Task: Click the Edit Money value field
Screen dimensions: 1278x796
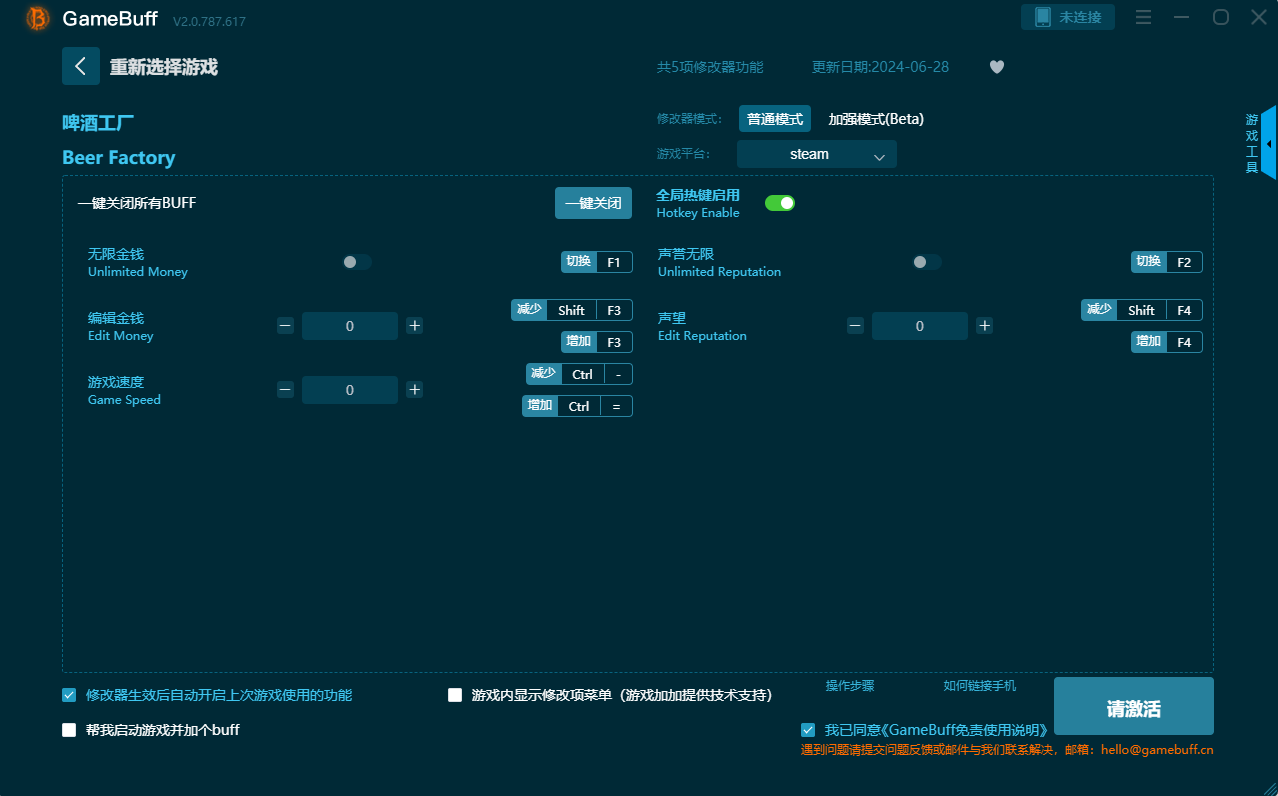Action: click(x=350, y=326)
